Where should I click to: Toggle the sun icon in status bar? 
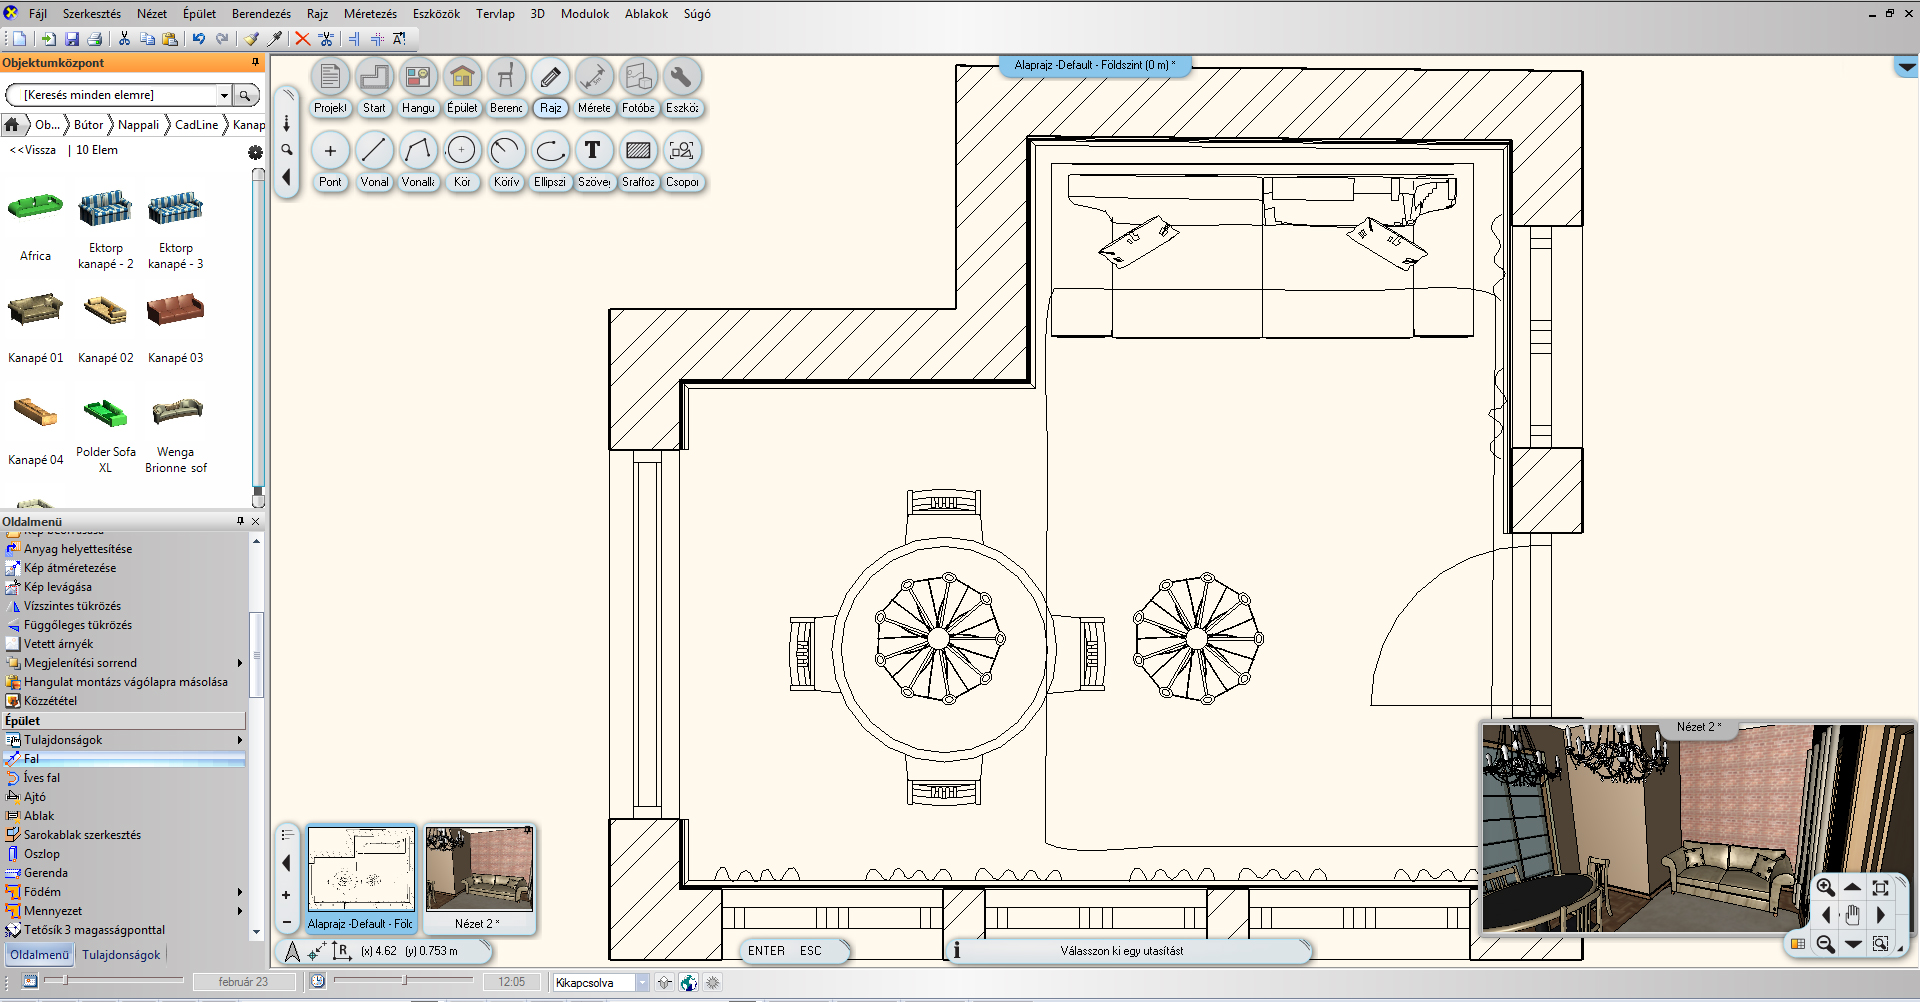click(713, 983)
